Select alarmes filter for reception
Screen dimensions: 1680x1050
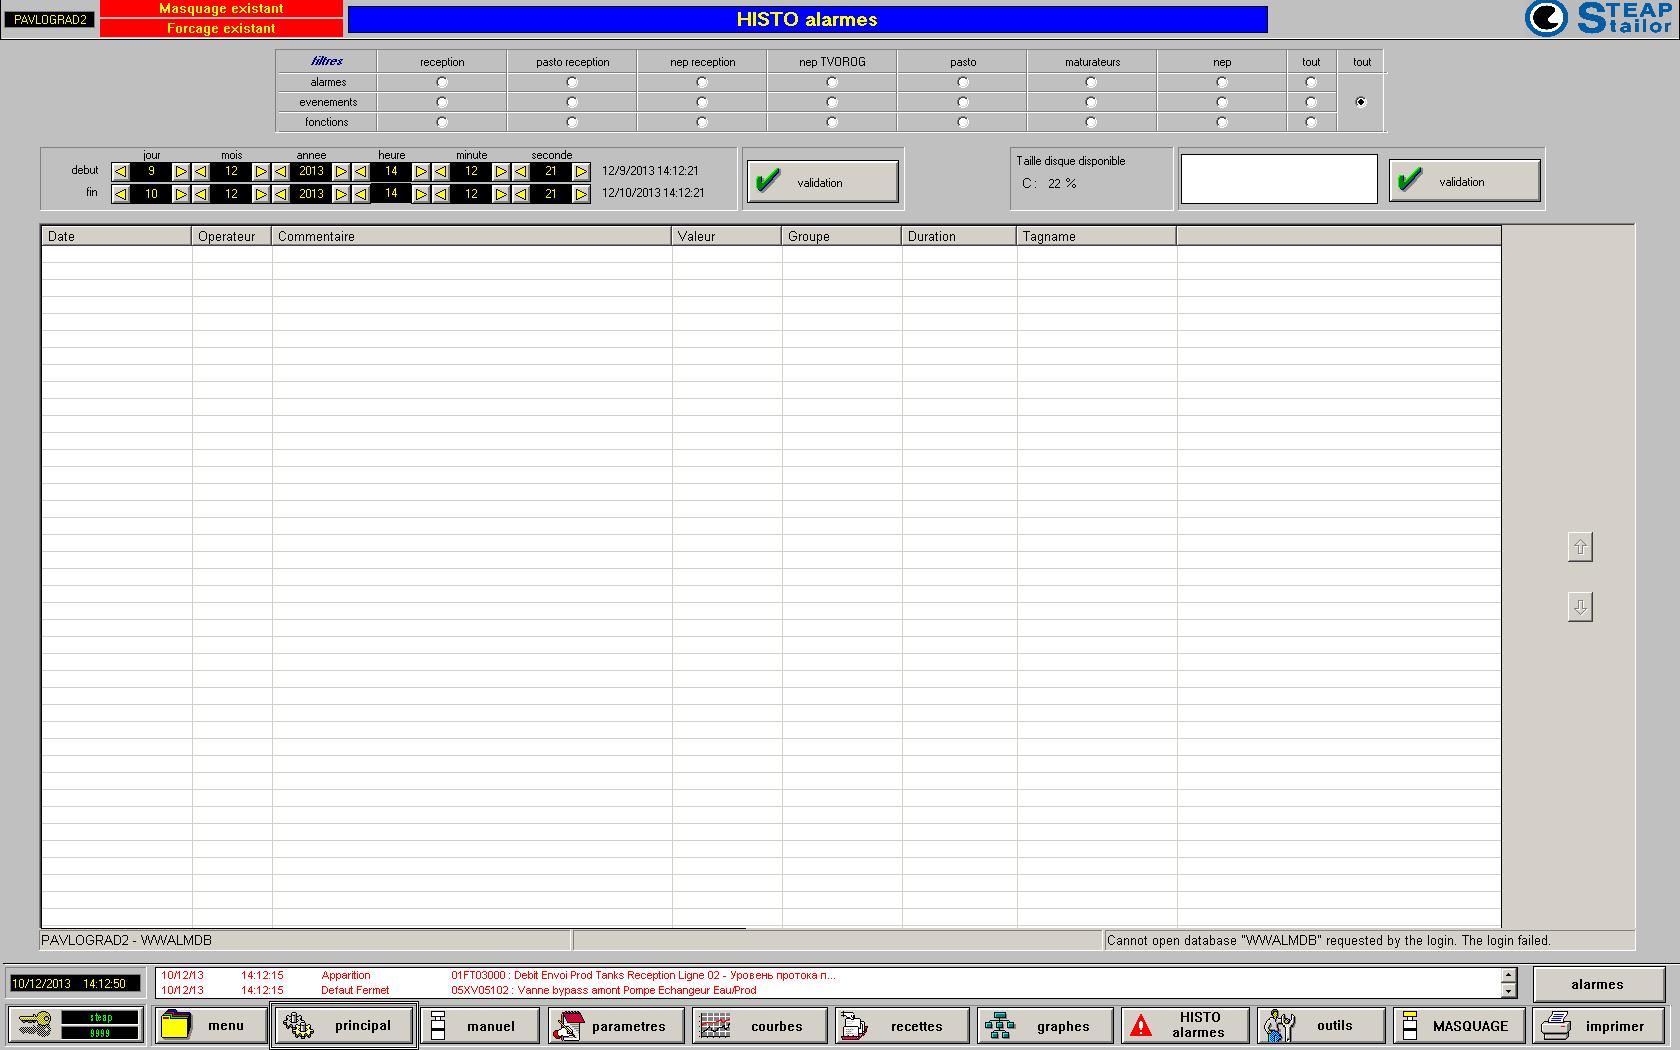click(442, 82)
